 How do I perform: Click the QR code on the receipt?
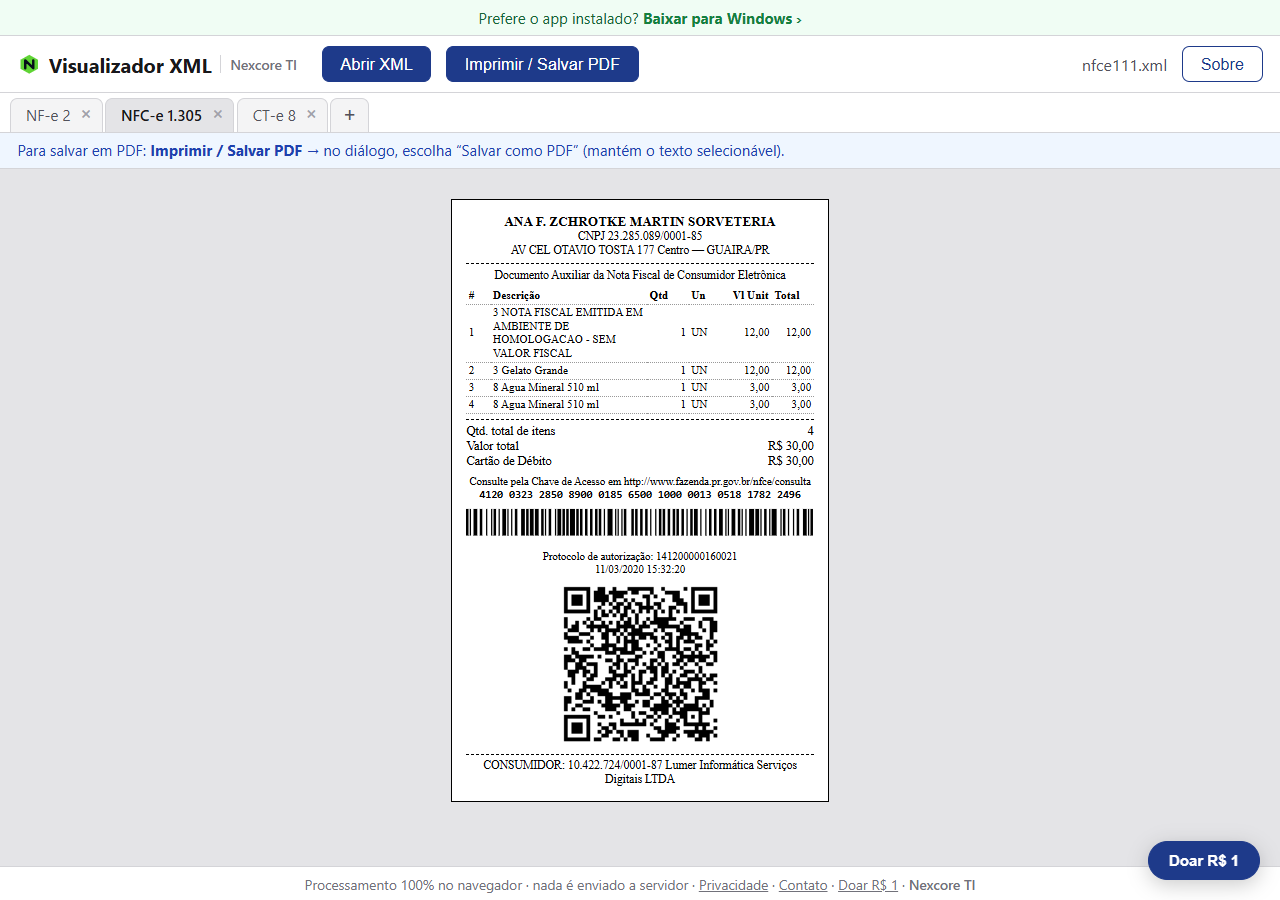click(640, 663)
